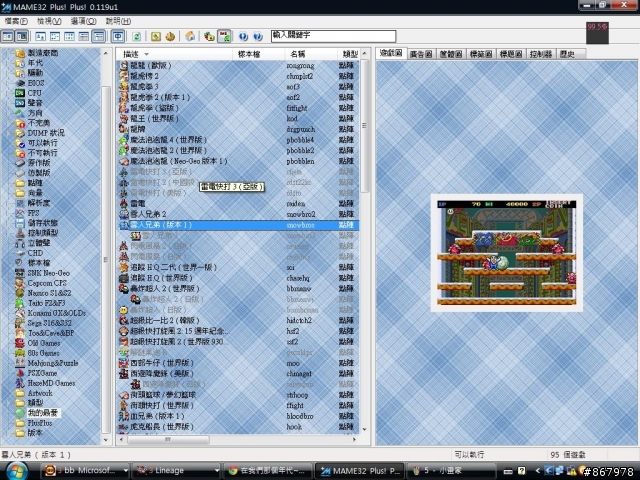Switch to large icons view
The width and height of the screenshot is (640, 480).
[x=40, y=37]
